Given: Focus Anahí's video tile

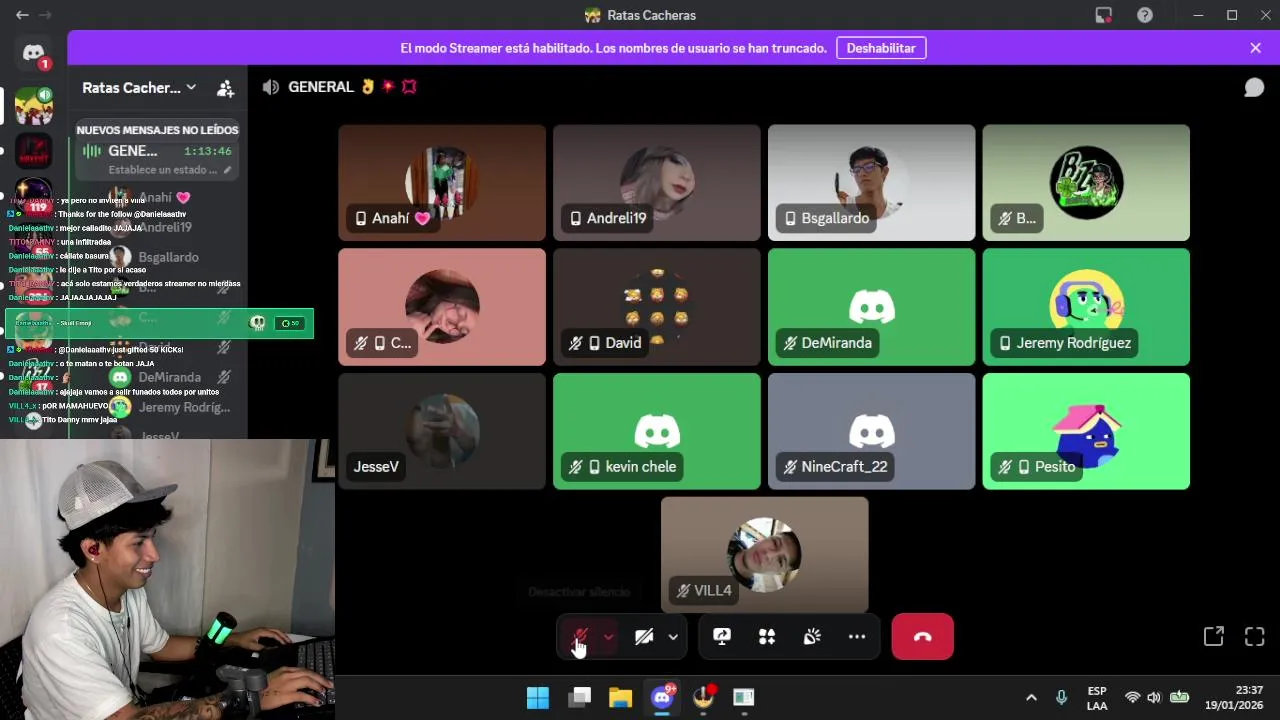Looking at the screenshot, I should pyautogui.click(x=442, y=182).
